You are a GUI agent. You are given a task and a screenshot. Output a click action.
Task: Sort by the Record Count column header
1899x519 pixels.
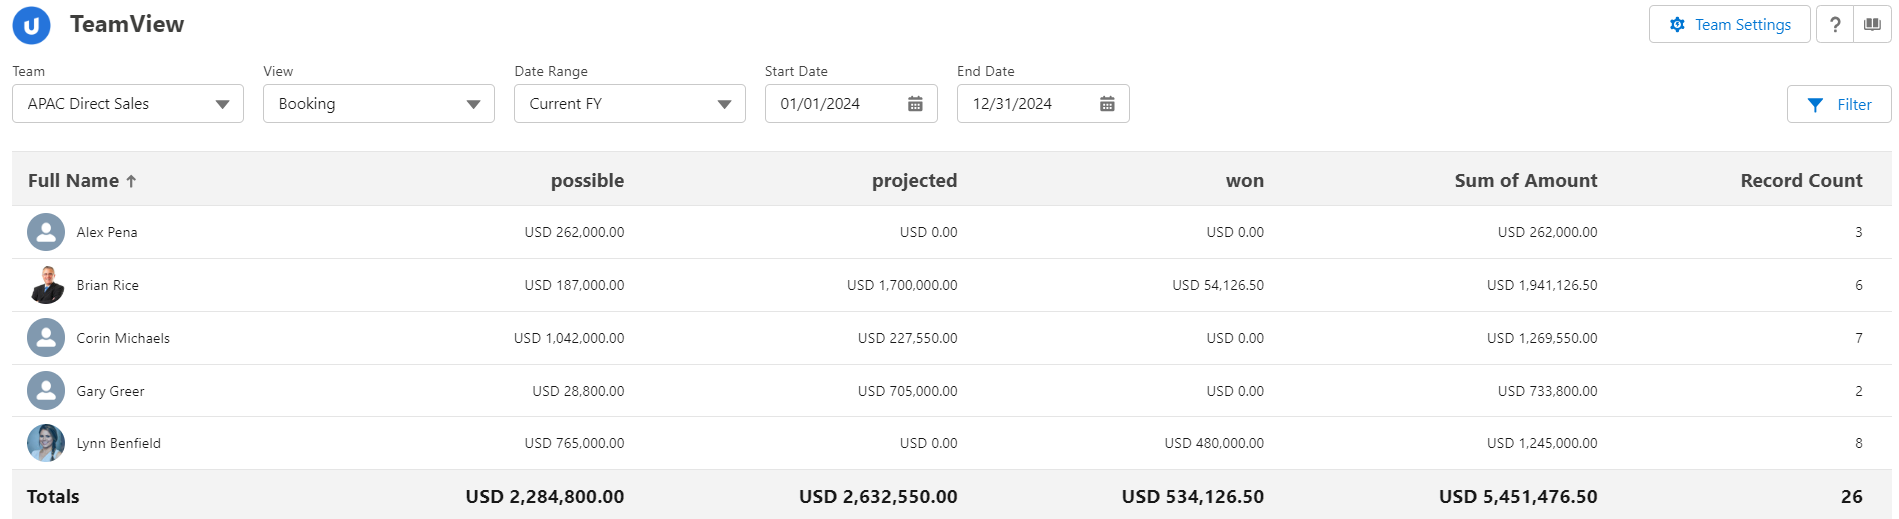click(x=1801, y=181)
